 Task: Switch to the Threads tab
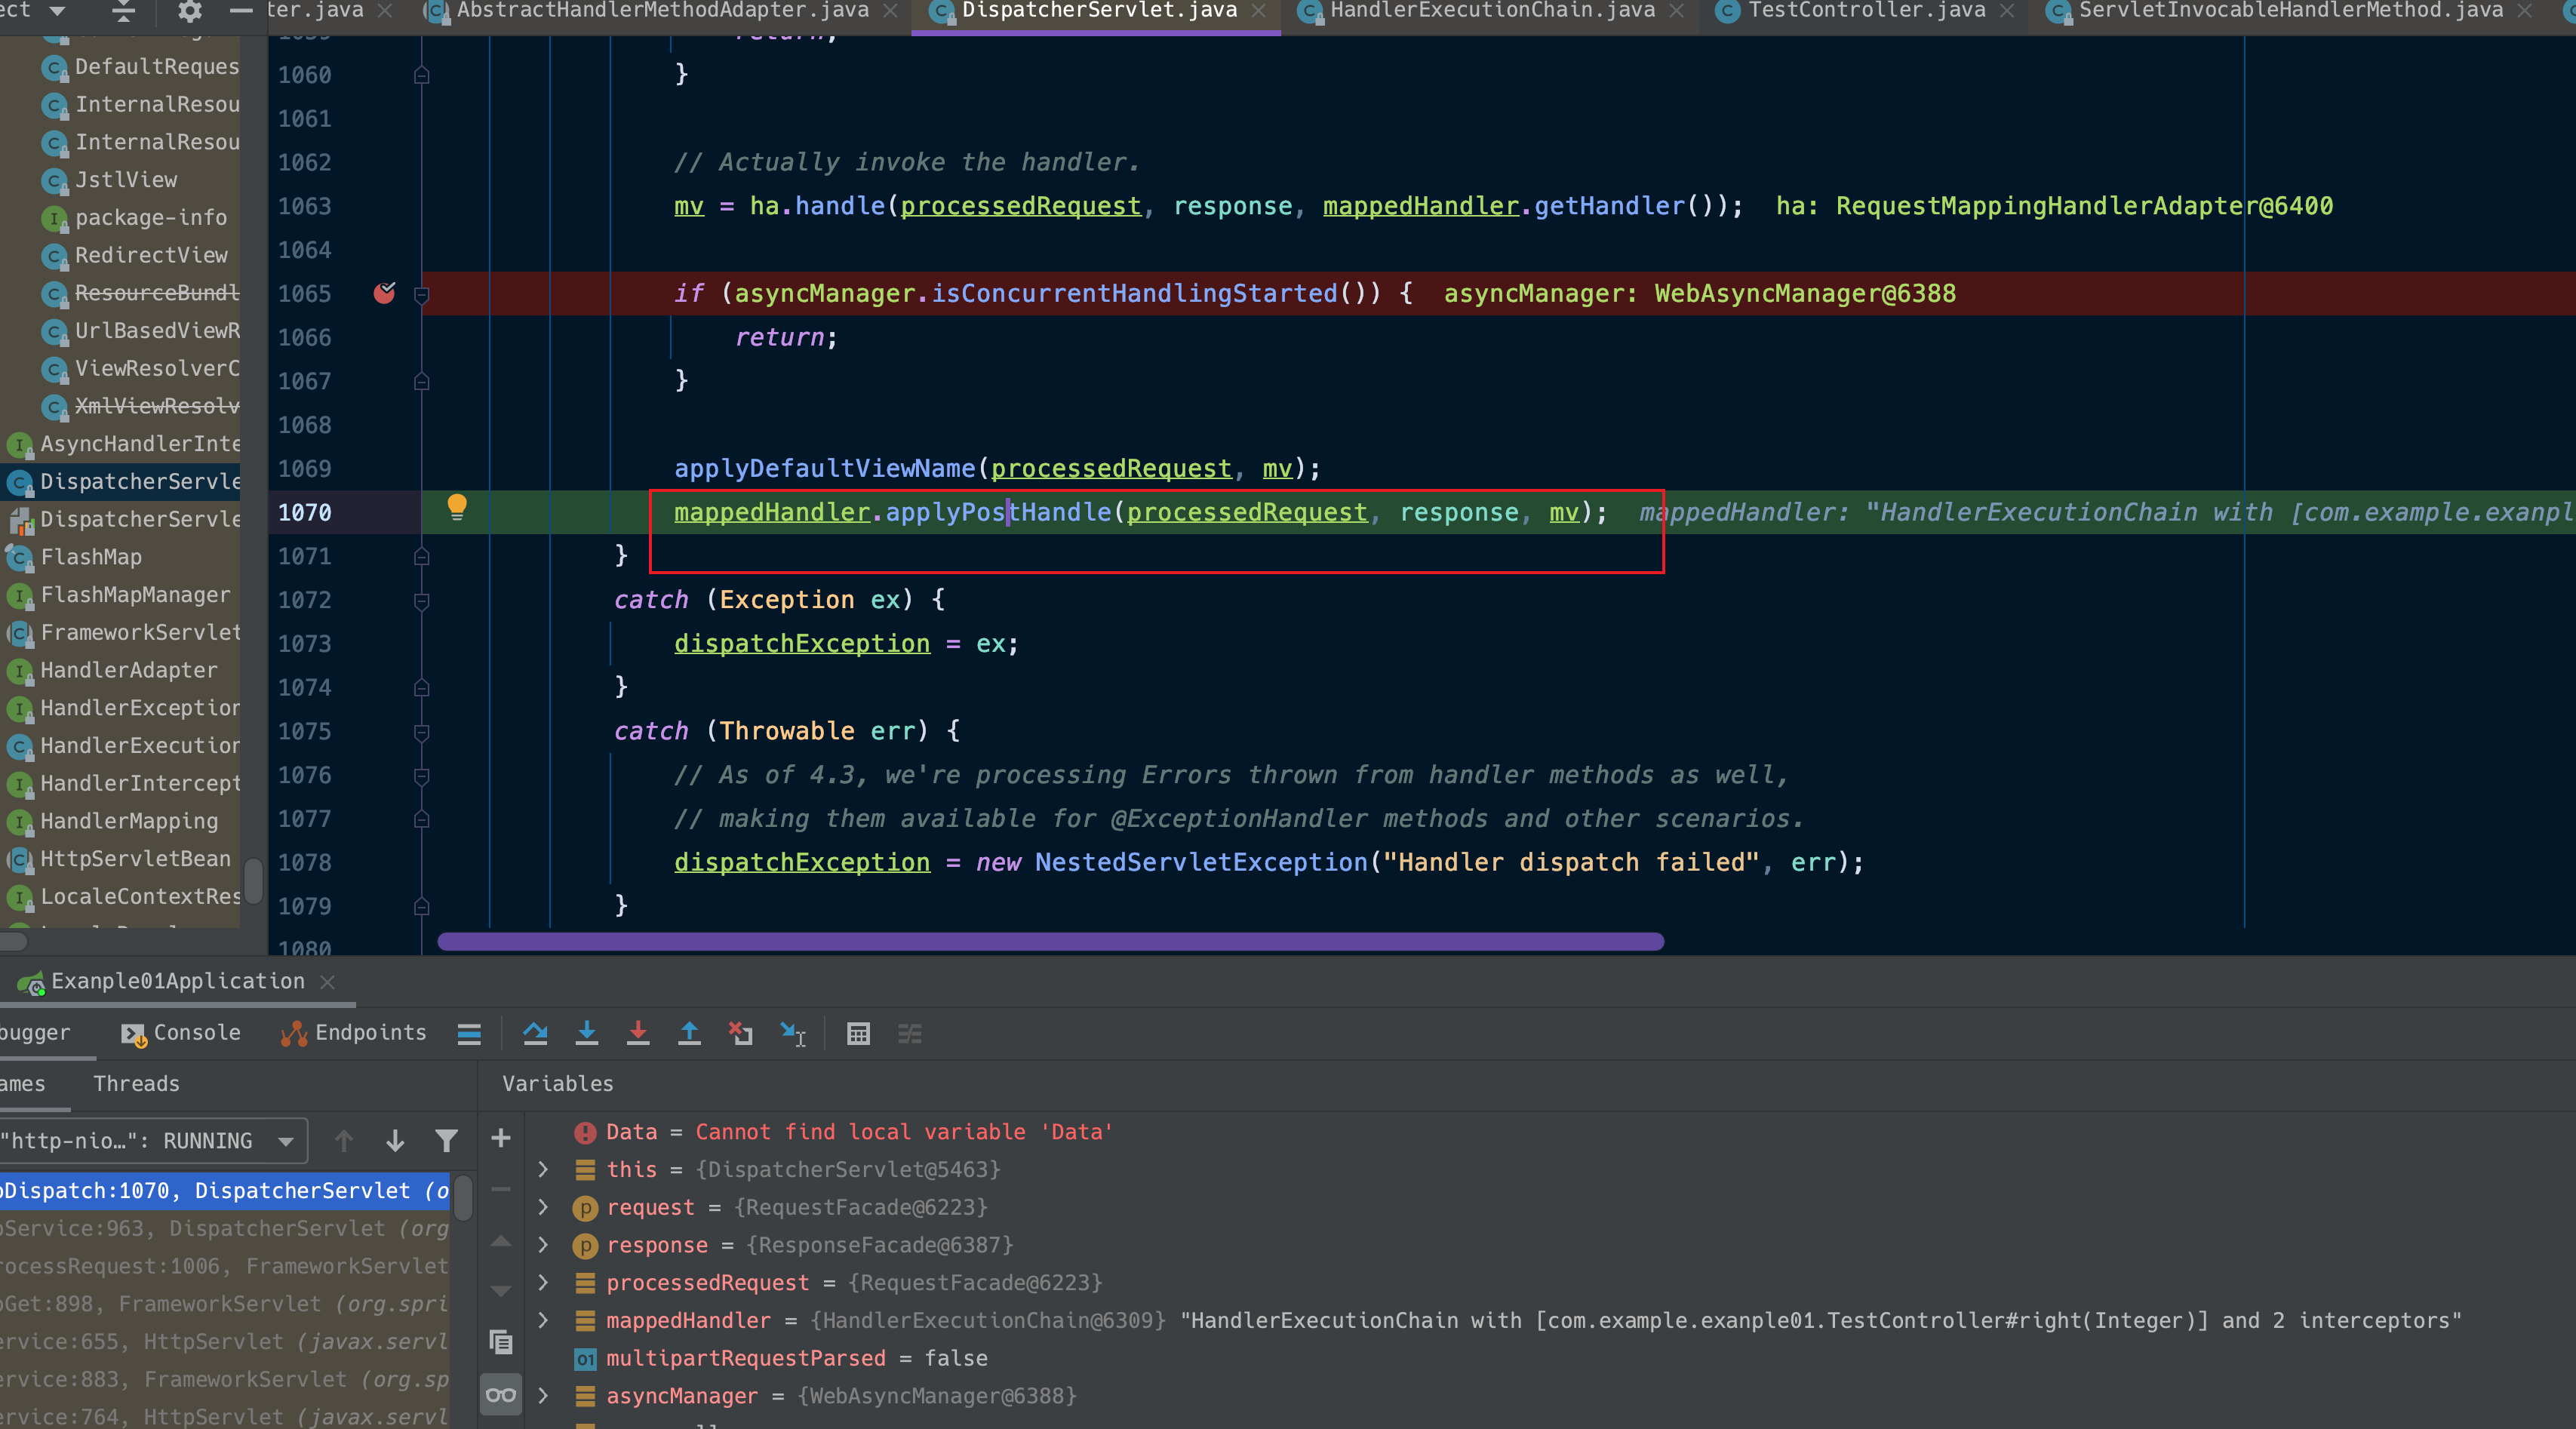(x=136, y=1084)
